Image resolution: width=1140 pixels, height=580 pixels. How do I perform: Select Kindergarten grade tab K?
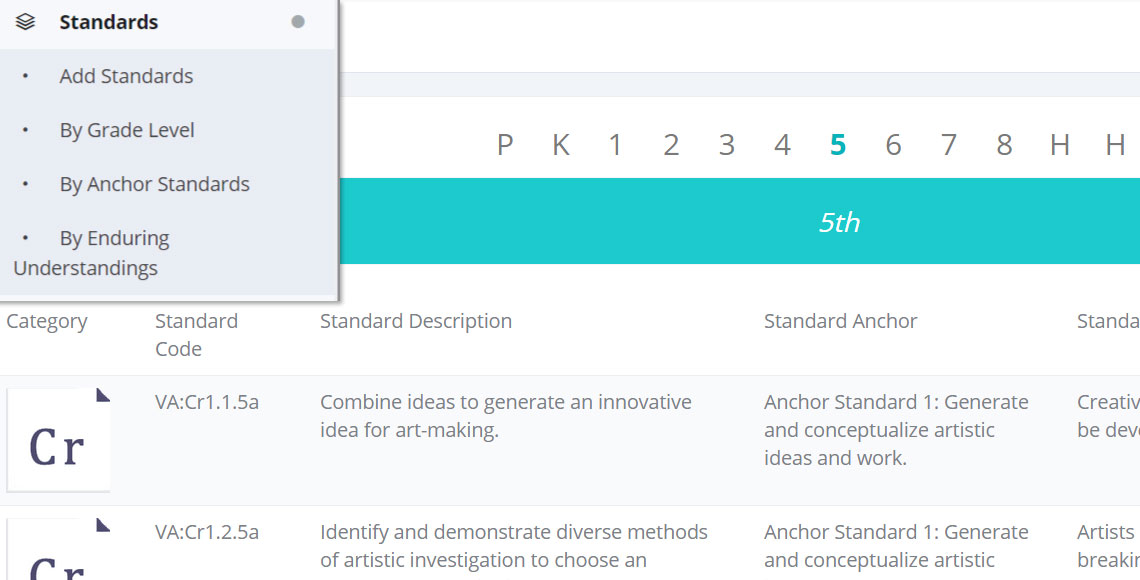(x=561, y=146)
